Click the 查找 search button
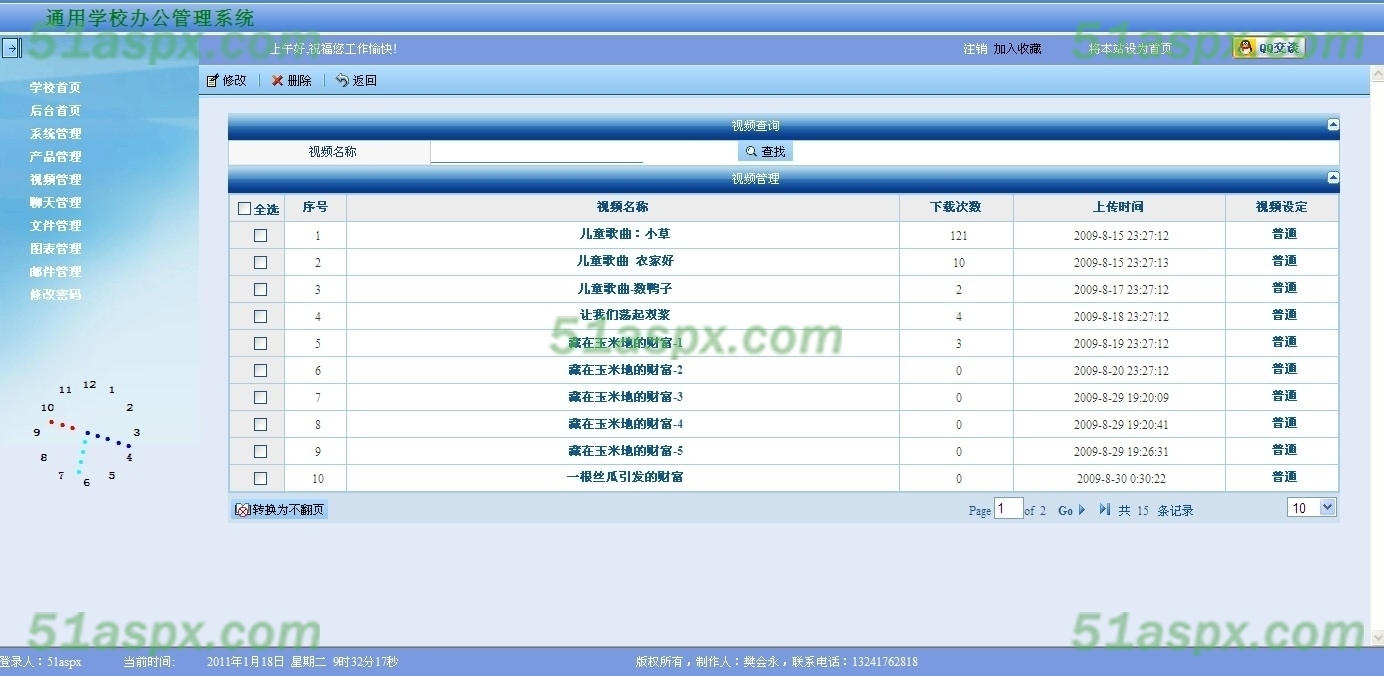The image size is (1384, 676). 765,152
